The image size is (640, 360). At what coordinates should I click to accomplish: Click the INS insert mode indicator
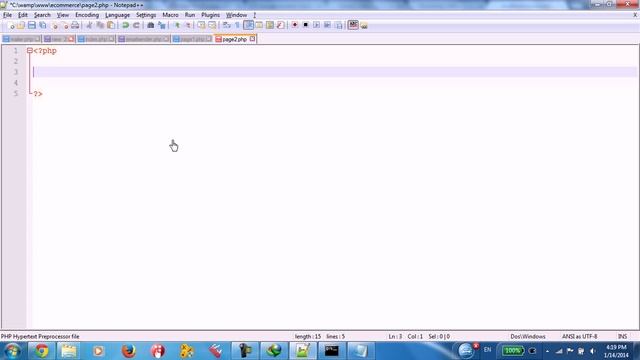622,337
